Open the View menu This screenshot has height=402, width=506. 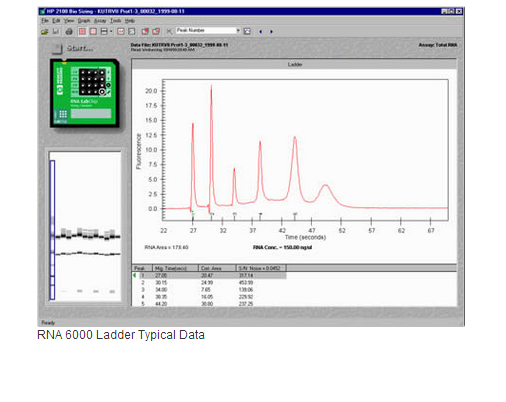tap(69, 21)
